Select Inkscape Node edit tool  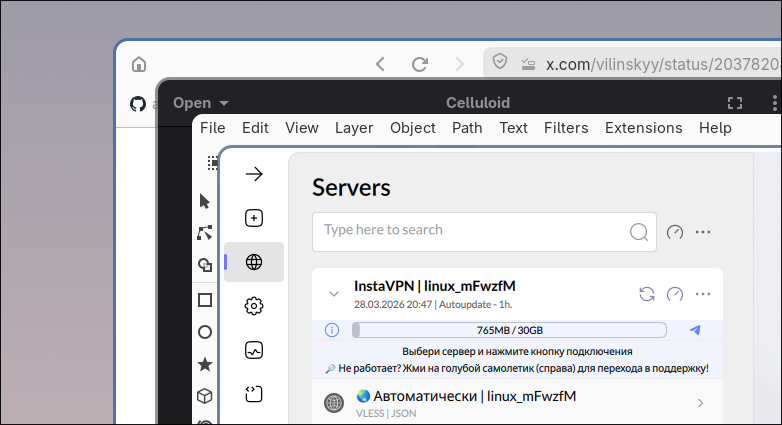tap(204, 233)
